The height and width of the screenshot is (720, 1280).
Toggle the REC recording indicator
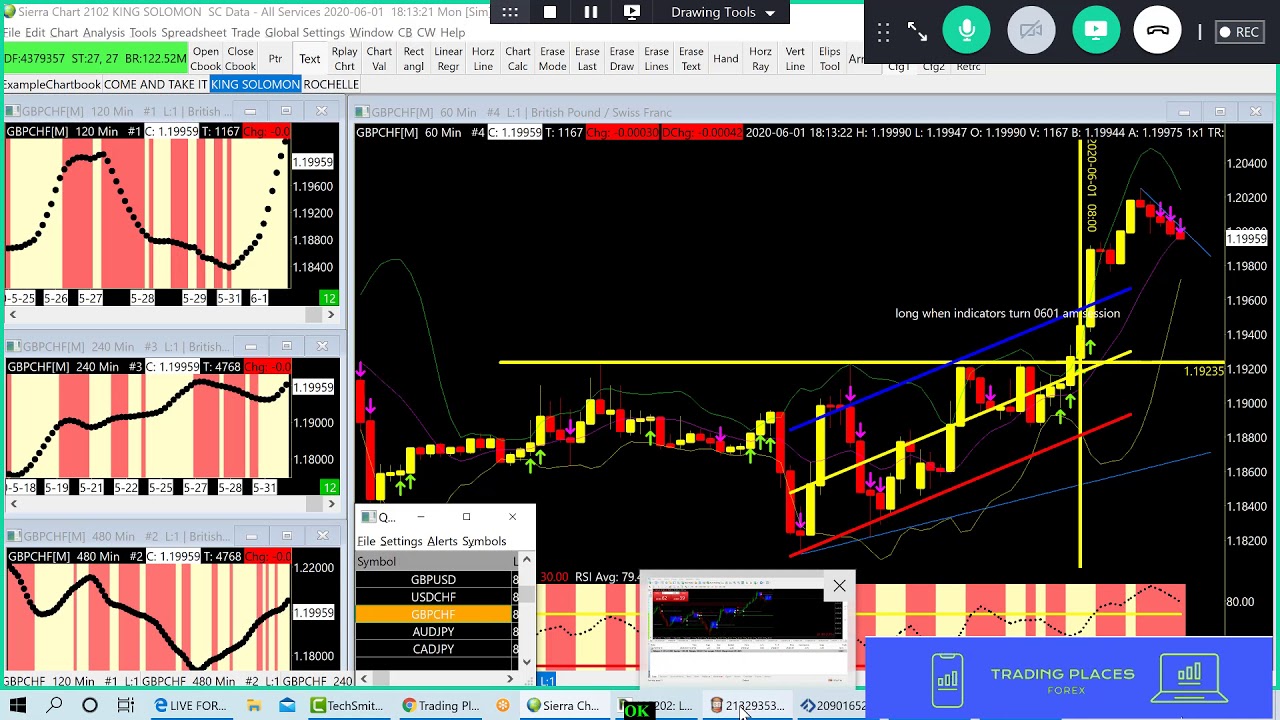click(1238, 32)
